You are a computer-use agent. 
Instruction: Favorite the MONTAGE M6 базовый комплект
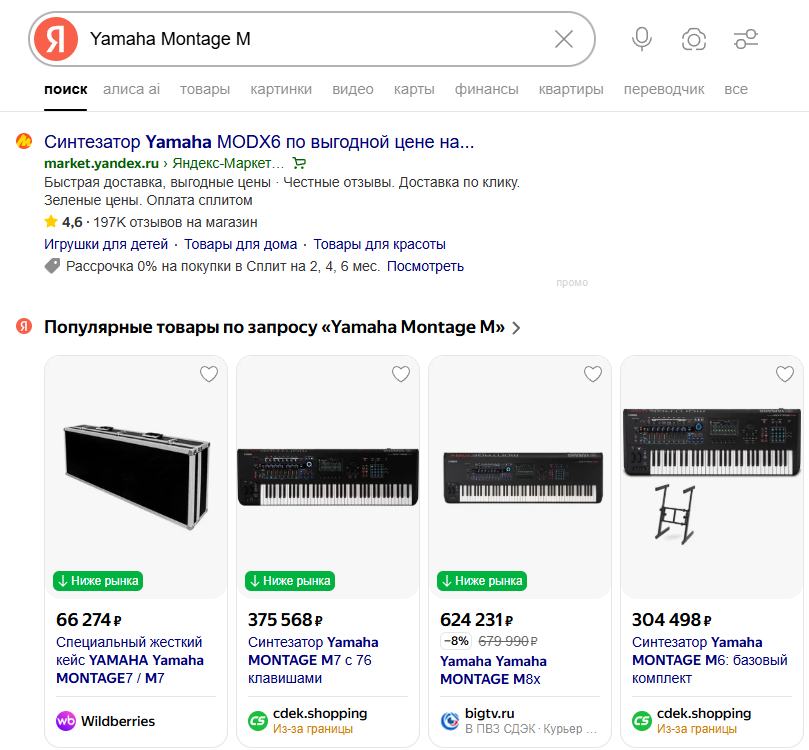(x=785, y=374)
